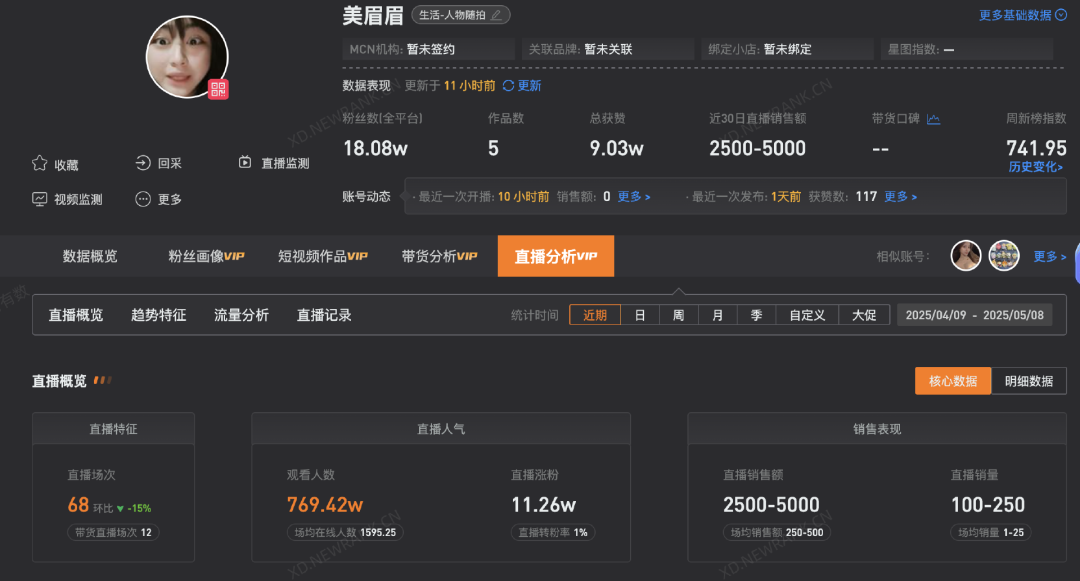
Task: Click 历史变化 link under 周新榜指数
Action: coord(1035,167)
